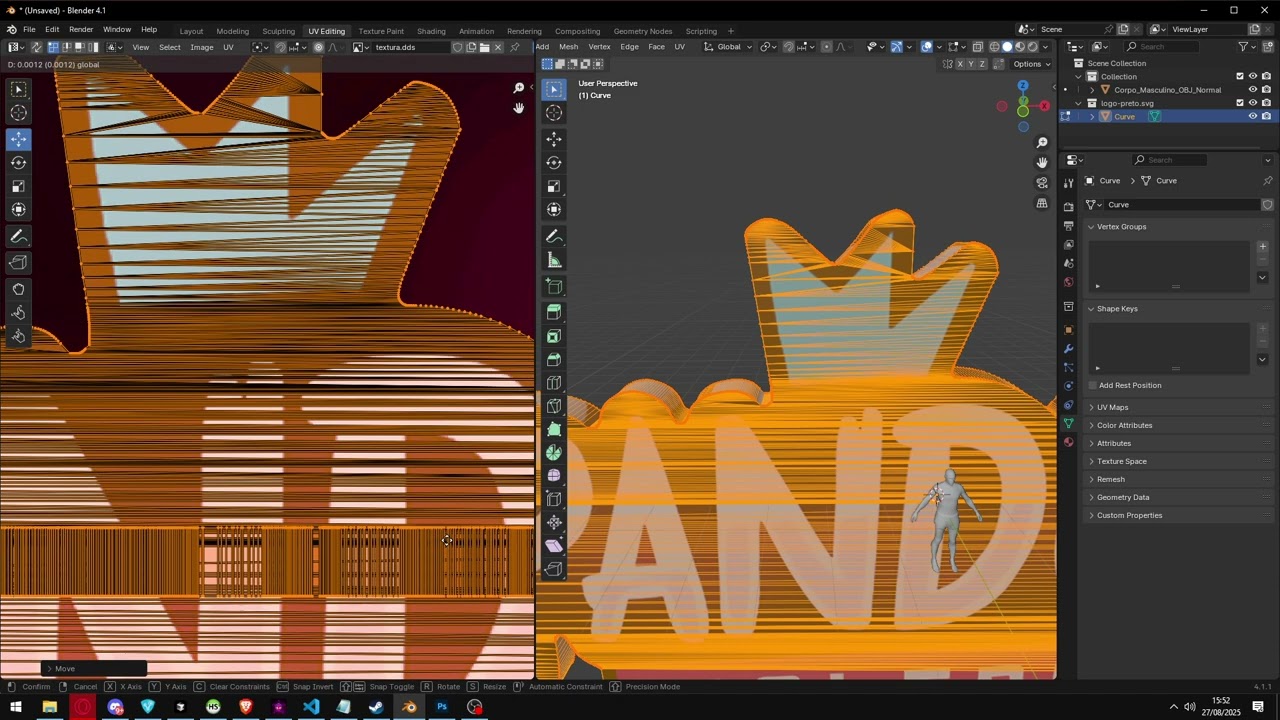Select the Move tool in the UV editor toolbar
The image size is (1280, 720).
tap(19, 139)
